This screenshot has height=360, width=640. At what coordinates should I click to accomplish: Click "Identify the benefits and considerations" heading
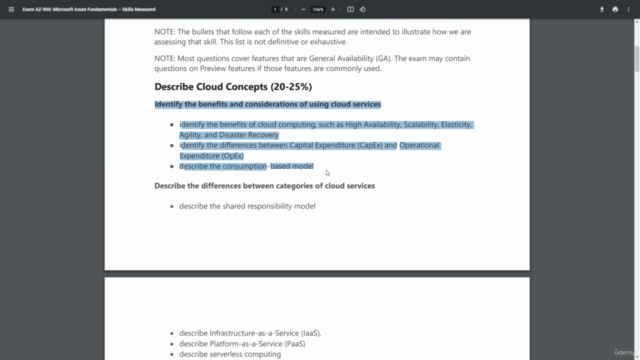coord(267,104)
